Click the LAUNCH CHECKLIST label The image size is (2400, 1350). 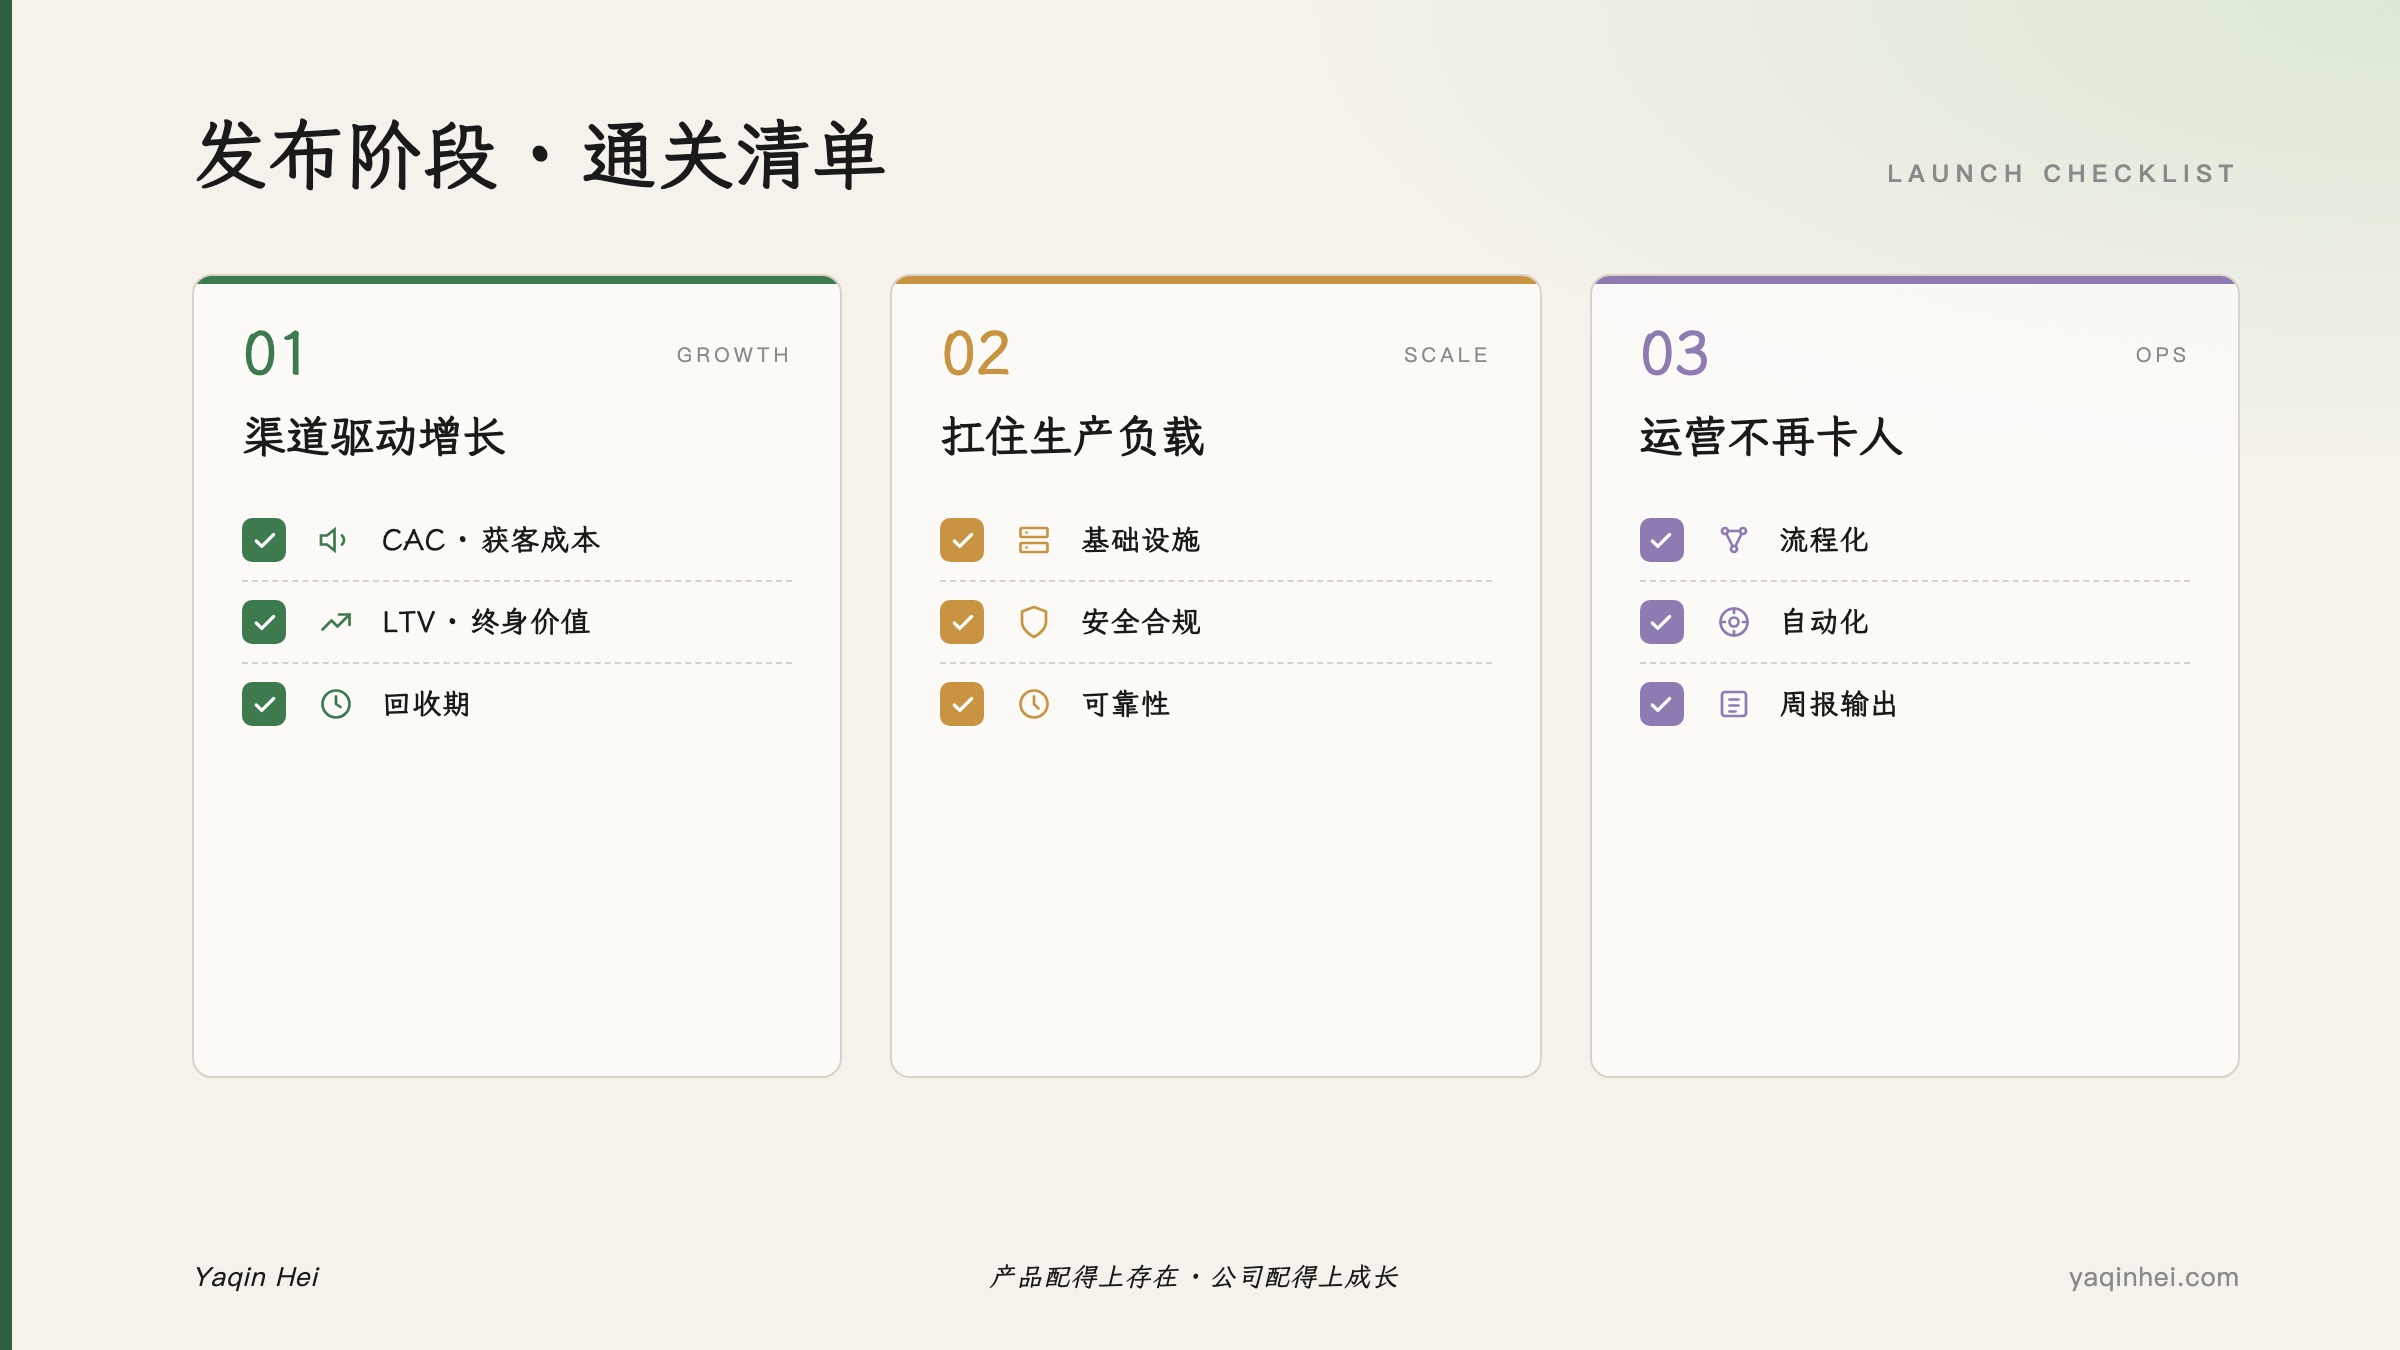click(x=2062, y=174)
